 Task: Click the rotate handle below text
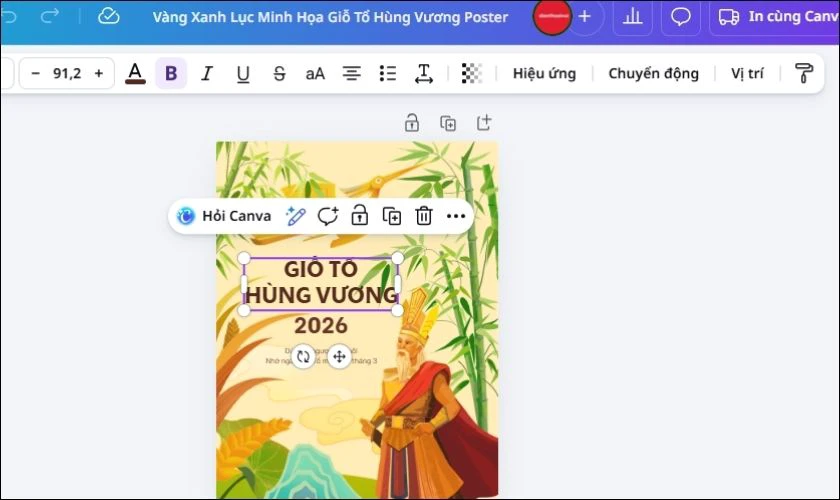[x=303, y=356]
